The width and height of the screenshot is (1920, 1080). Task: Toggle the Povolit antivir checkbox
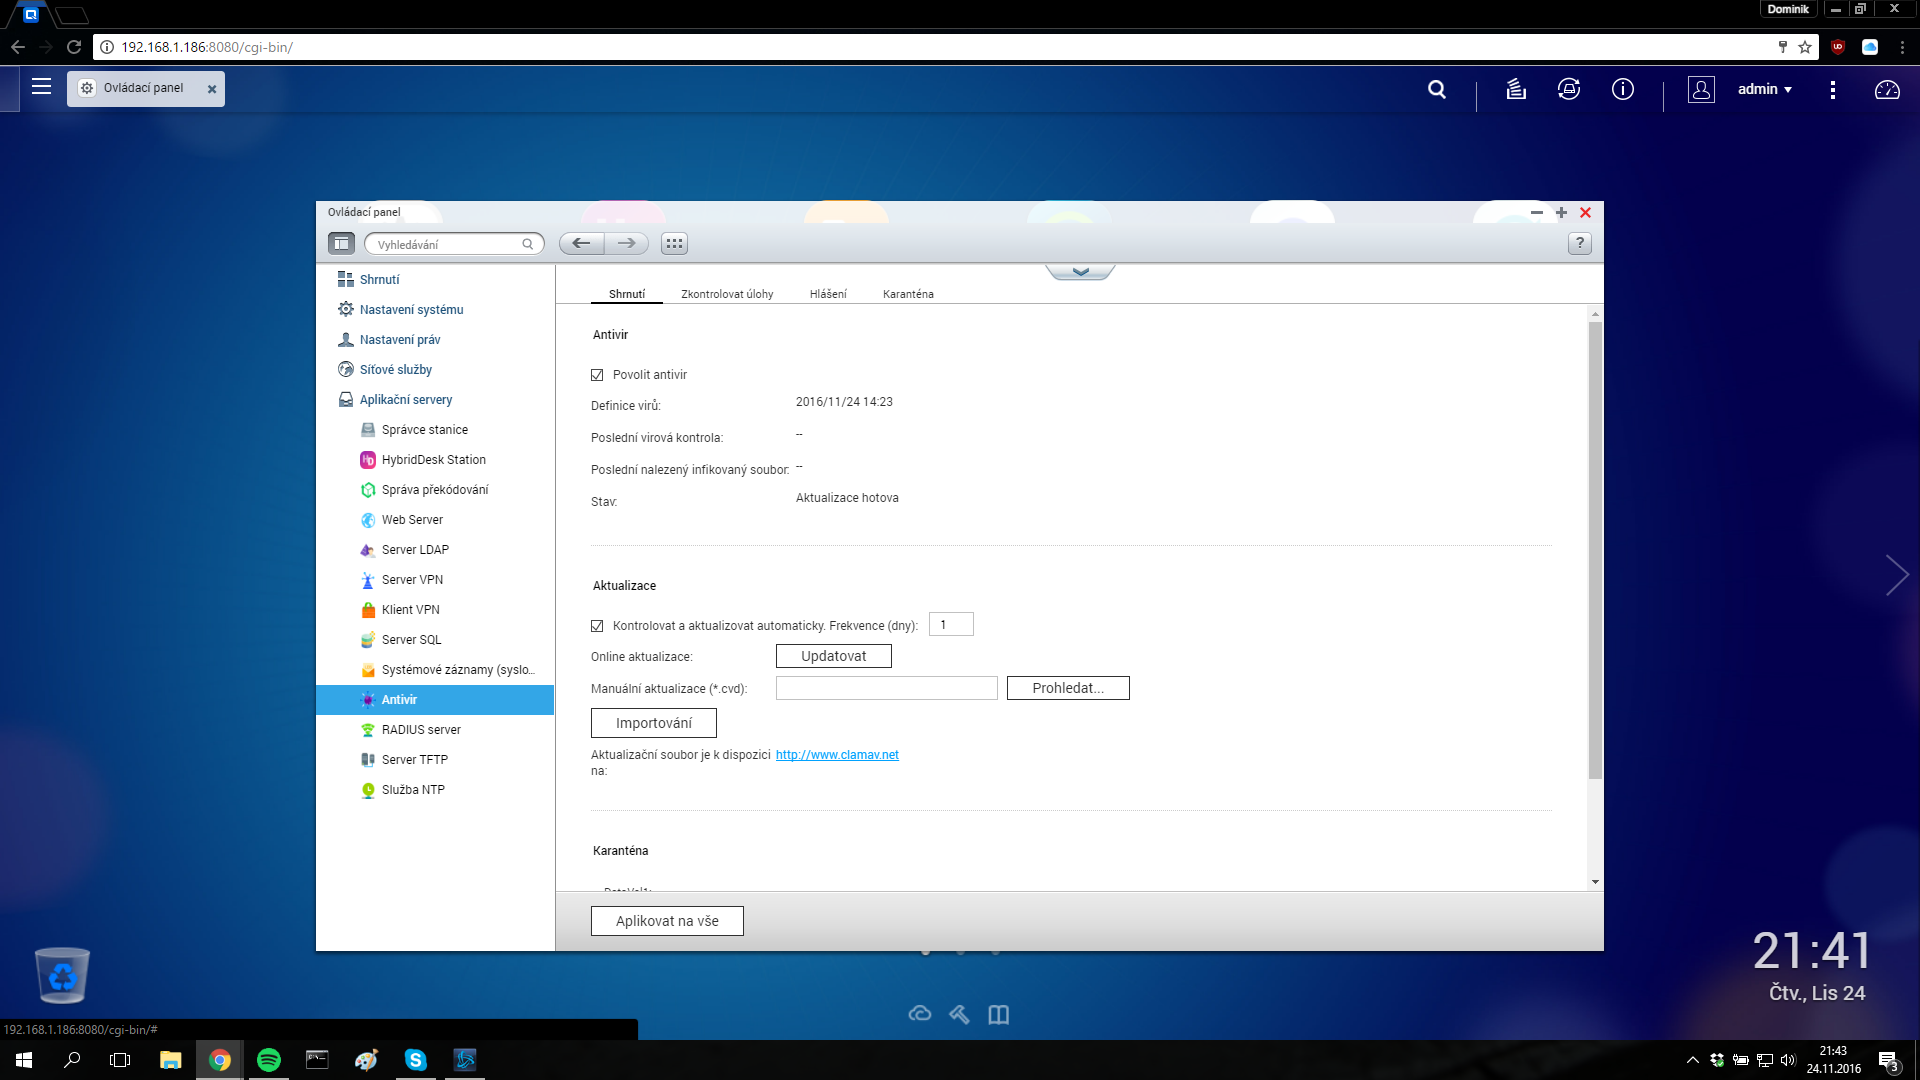pyautogui.click(x=597, y=375)
